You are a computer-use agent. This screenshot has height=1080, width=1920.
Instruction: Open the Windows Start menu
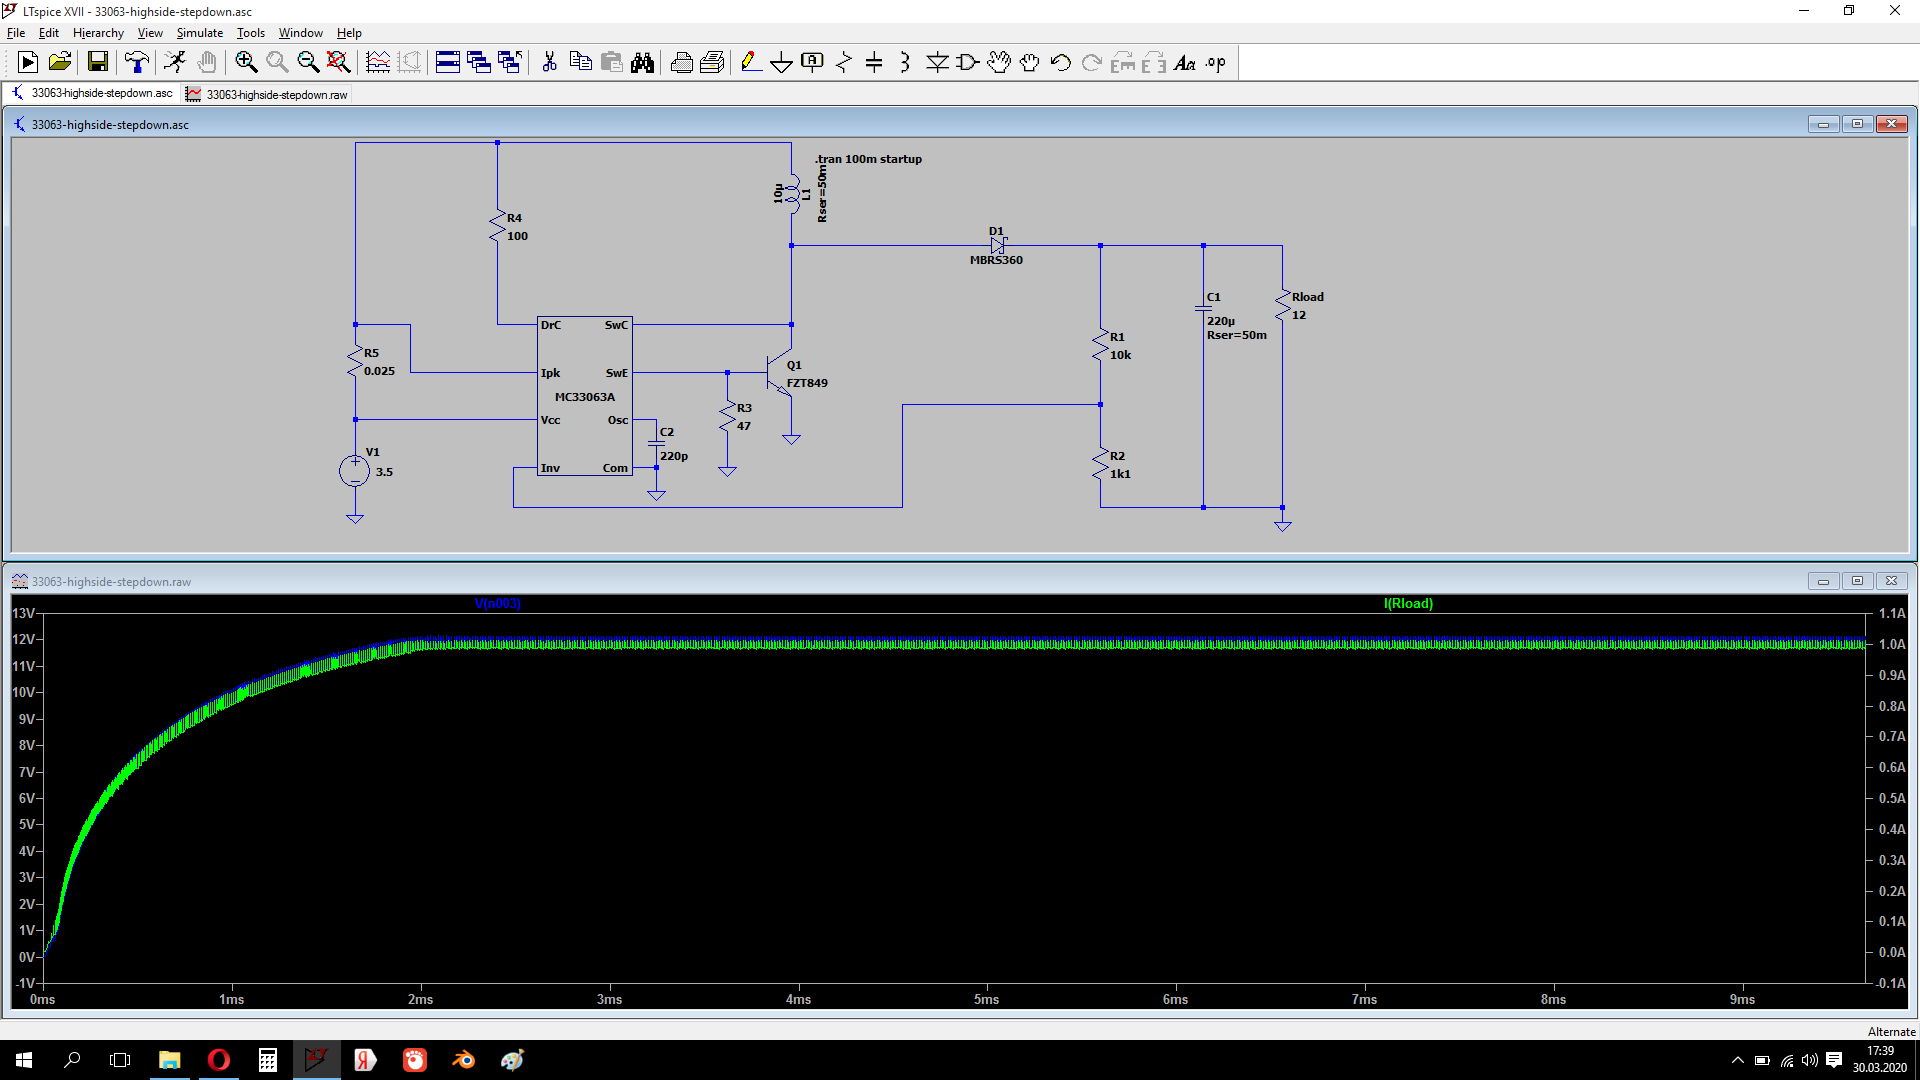(x=24, y=1060)
